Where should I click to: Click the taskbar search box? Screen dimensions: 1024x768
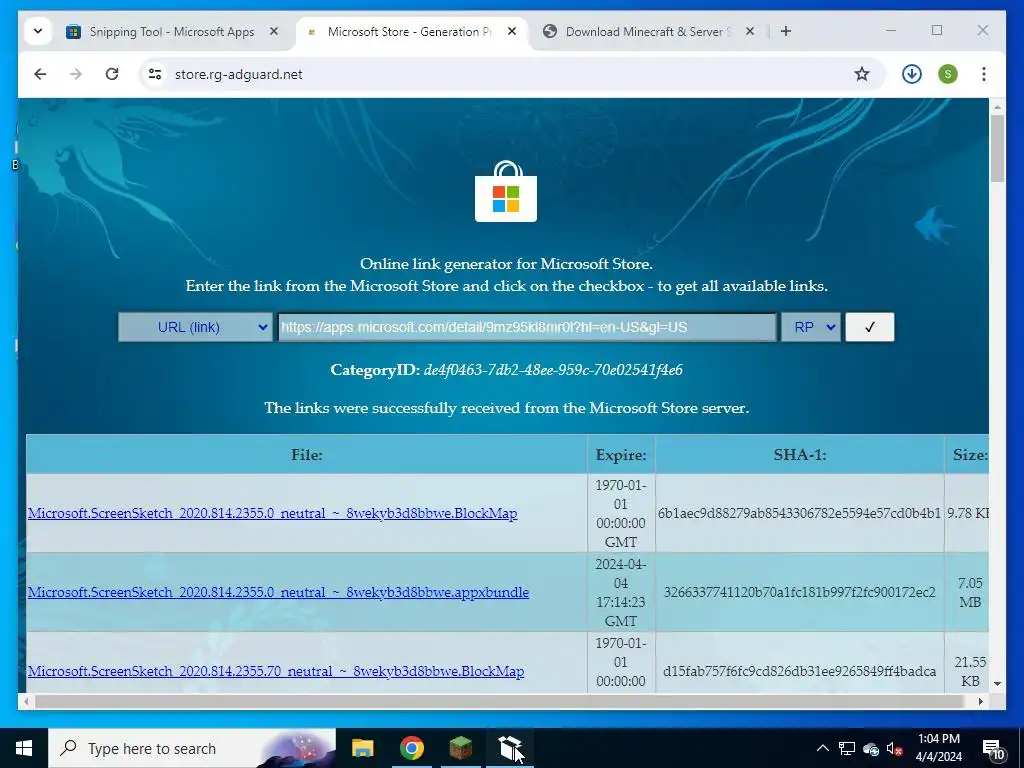[192, 748]
